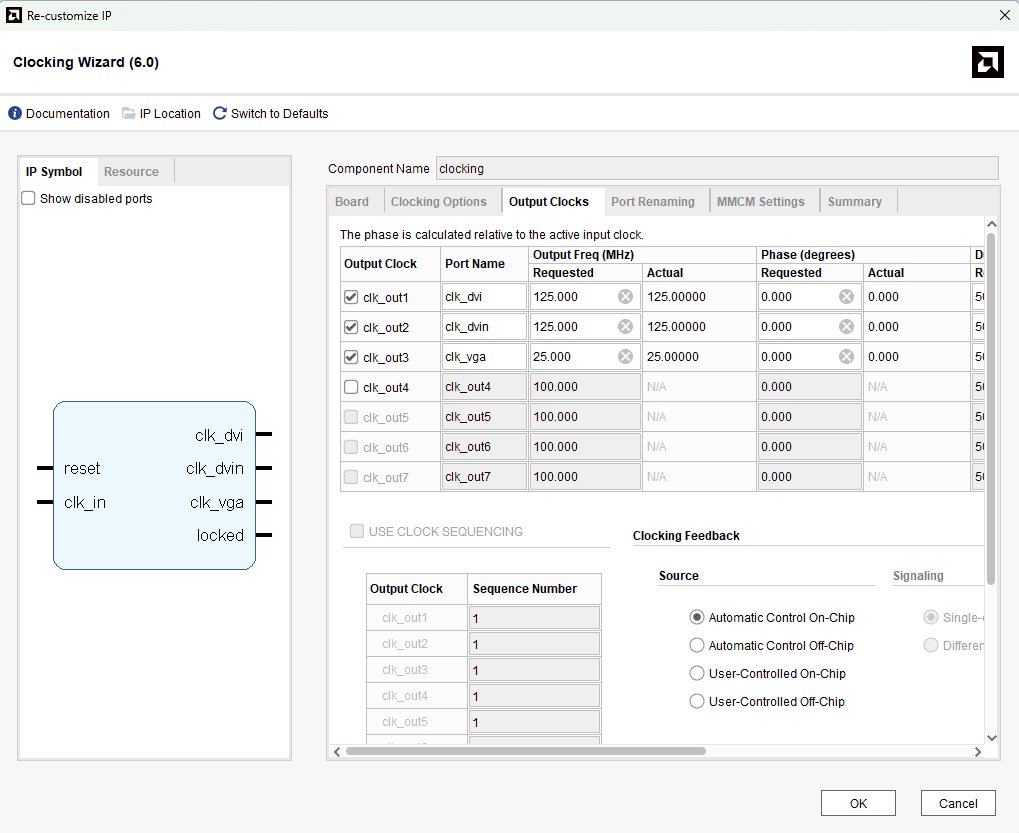Open the MMCM Settings tab
The width and height of the screenshot is (1019, 833).
(760, 202)
